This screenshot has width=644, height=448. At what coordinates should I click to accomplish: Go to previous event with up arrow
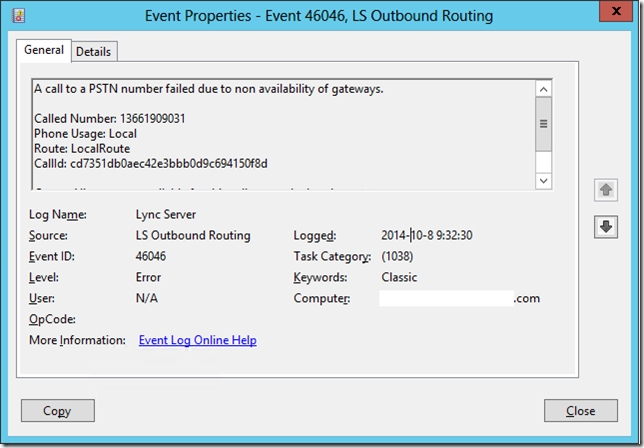606,190
